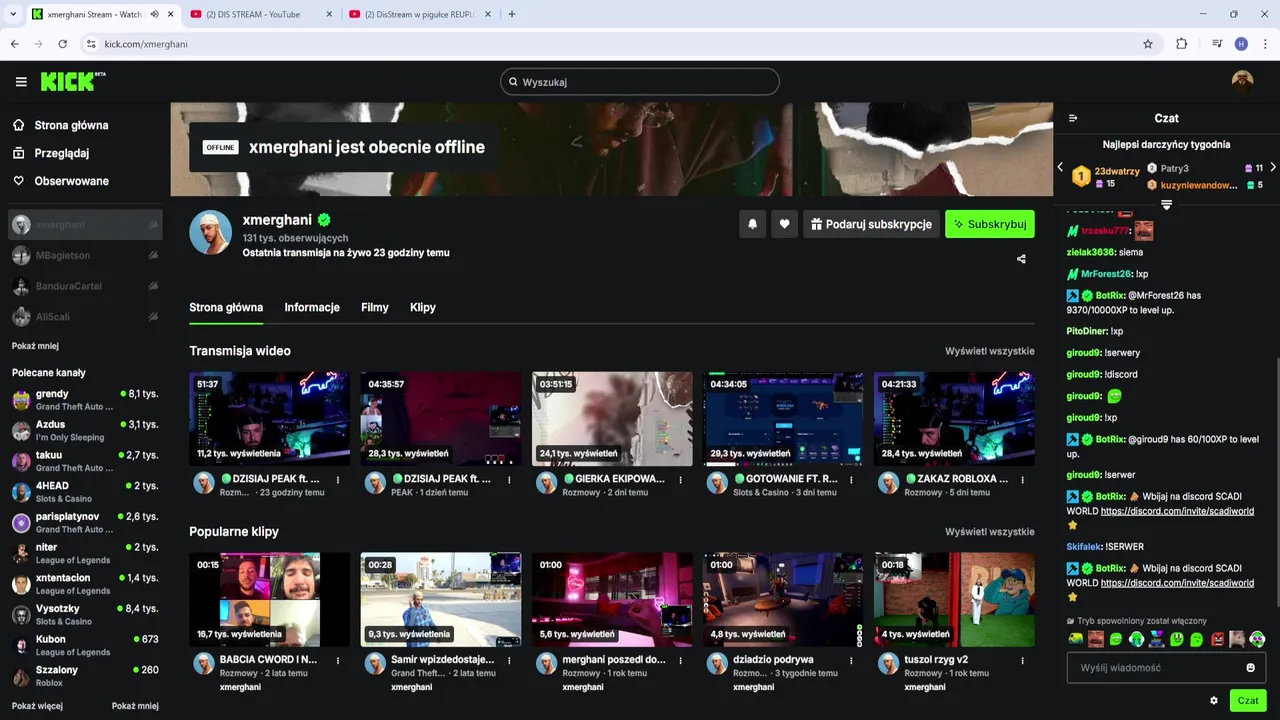Bookmark this page with star icon
This screenshot has width=1280, height=720.
pos(1148,44)
